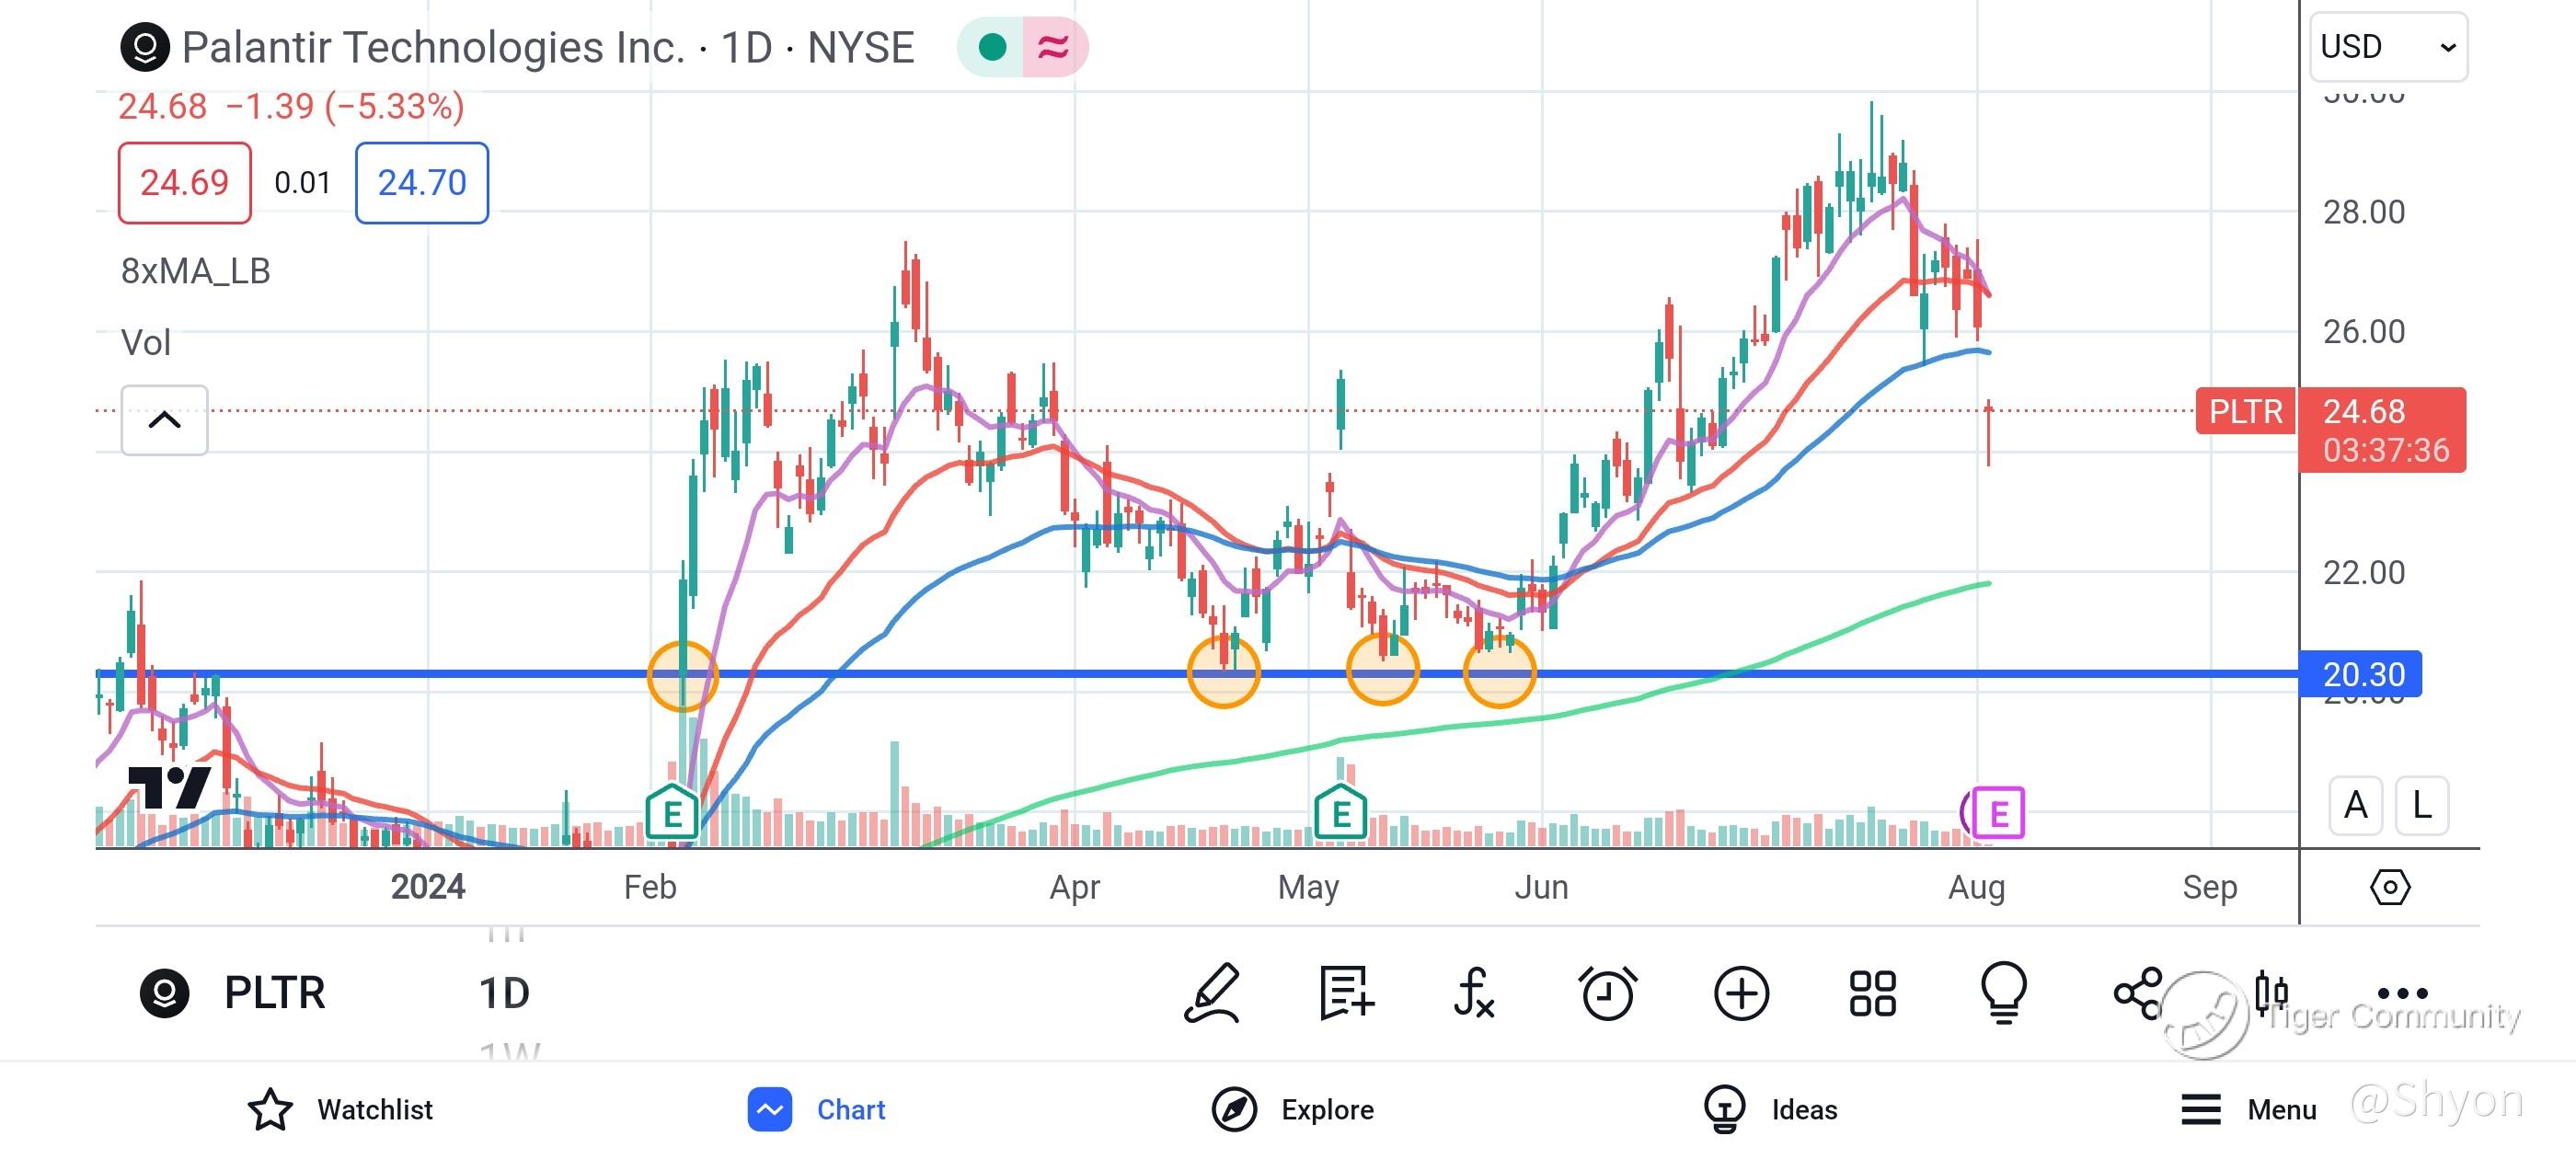Screen dimensions: 2576x1159
Task: Click the 24.70 buy price button
Action: [x=422, y=183]
